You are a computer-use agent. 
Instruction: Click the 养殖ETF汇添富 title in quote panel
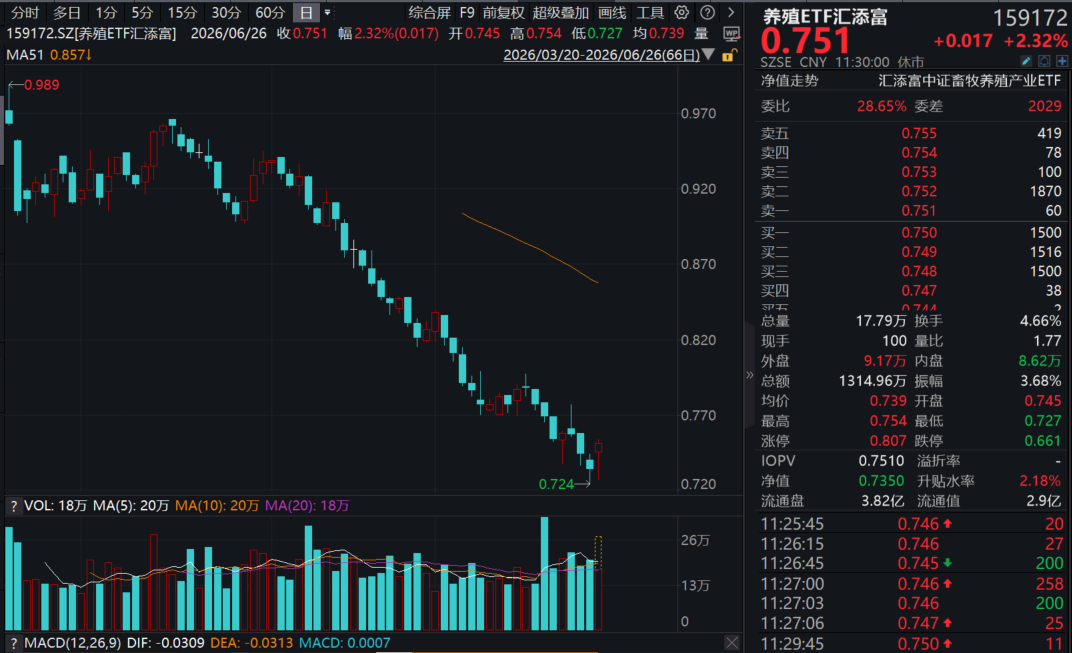tap(825, 16)
